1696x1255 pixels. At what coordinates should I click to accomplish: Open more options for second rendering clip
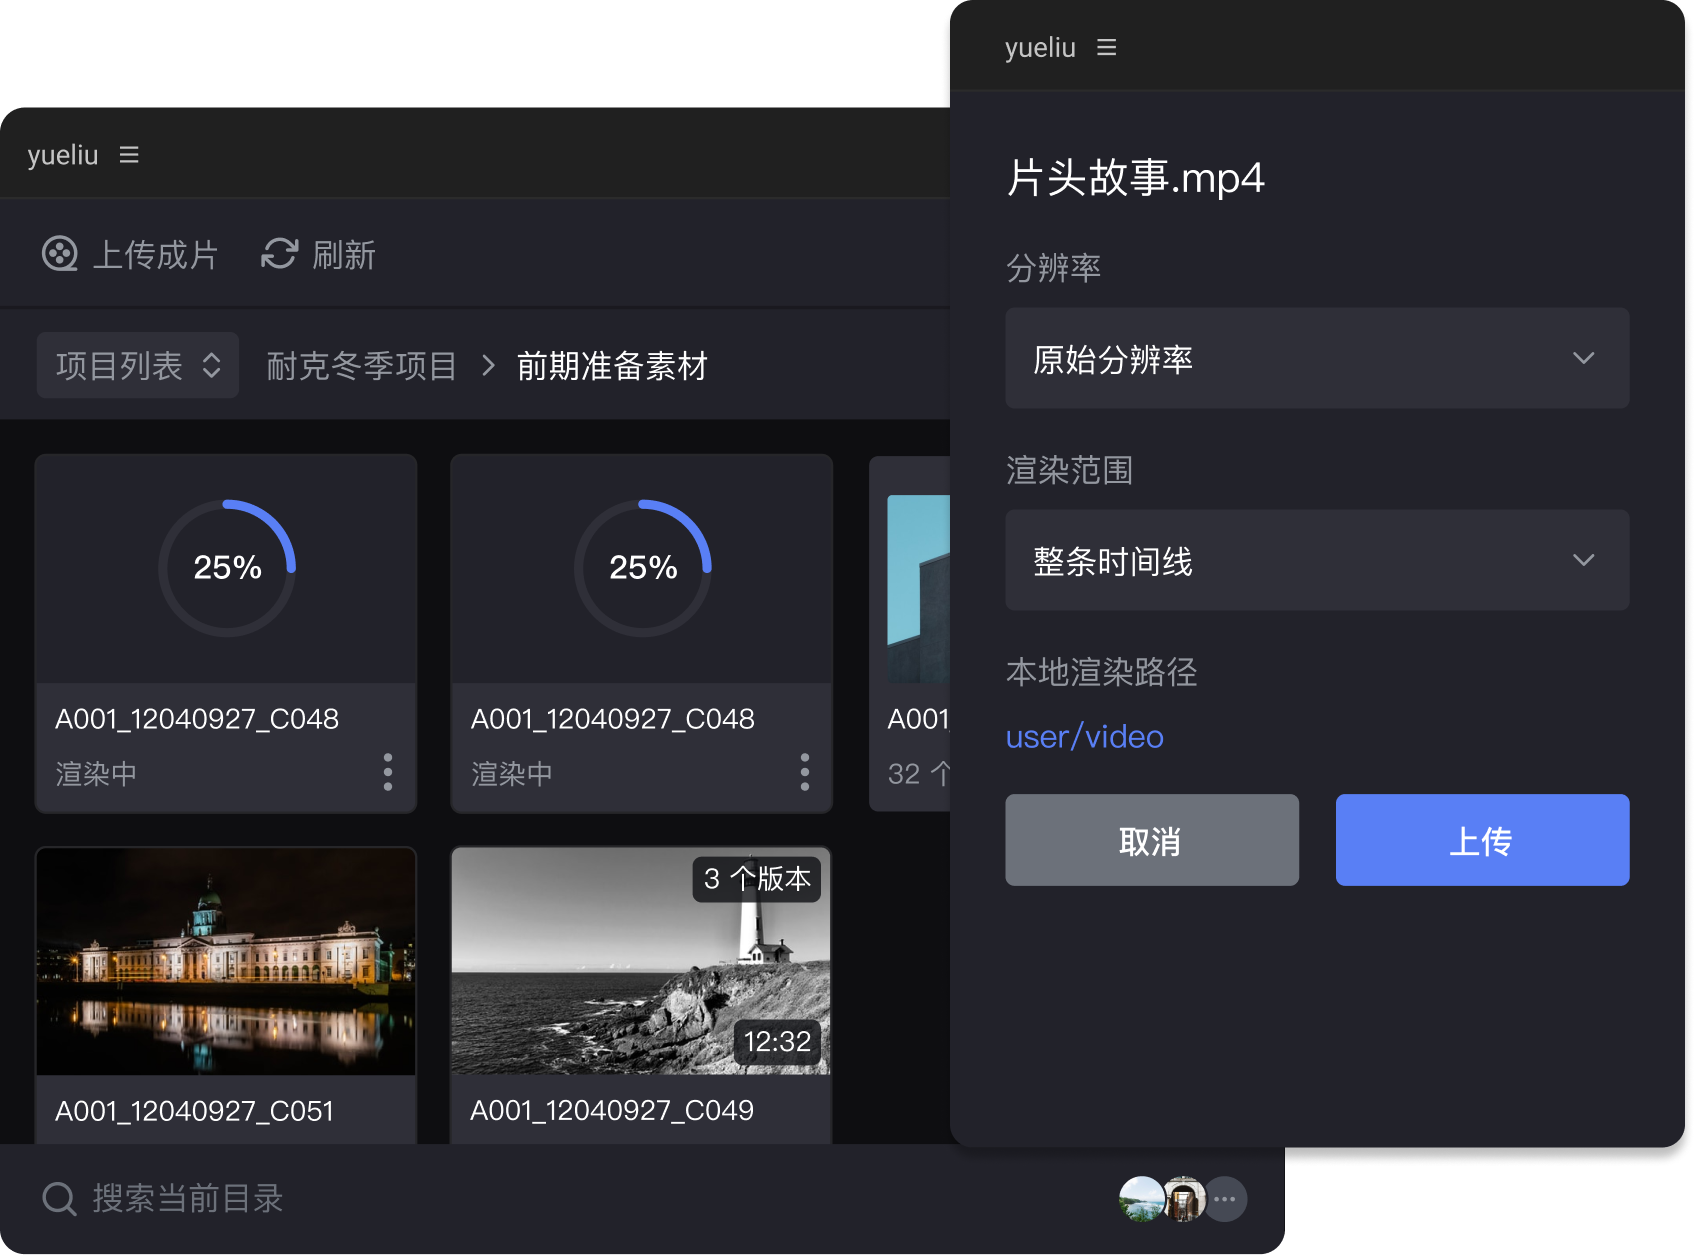coord(805,772)
